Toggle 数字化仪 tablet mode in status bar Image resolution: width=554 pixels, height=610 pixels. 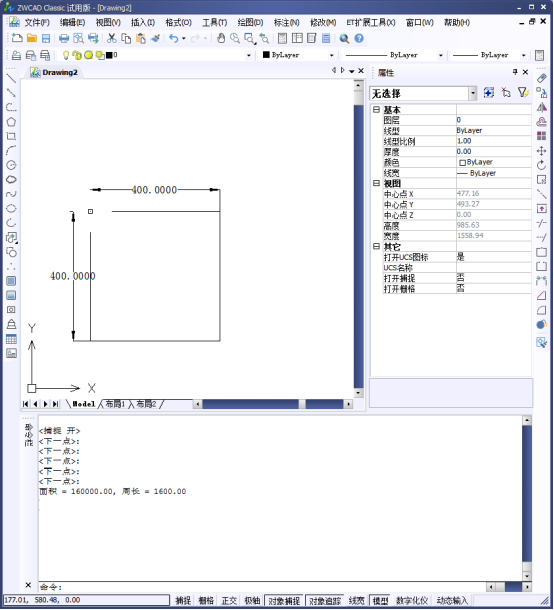(x=412, y=600)
